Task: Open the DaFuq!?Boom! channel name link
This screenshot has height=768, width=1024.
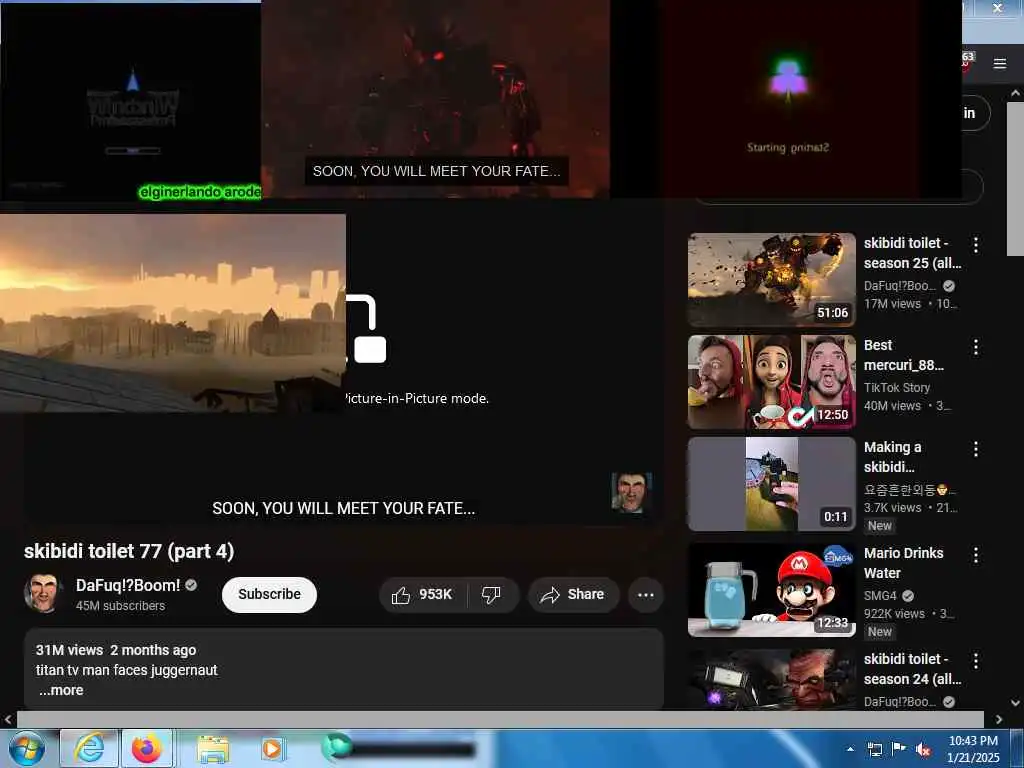Action: (128, 585)
